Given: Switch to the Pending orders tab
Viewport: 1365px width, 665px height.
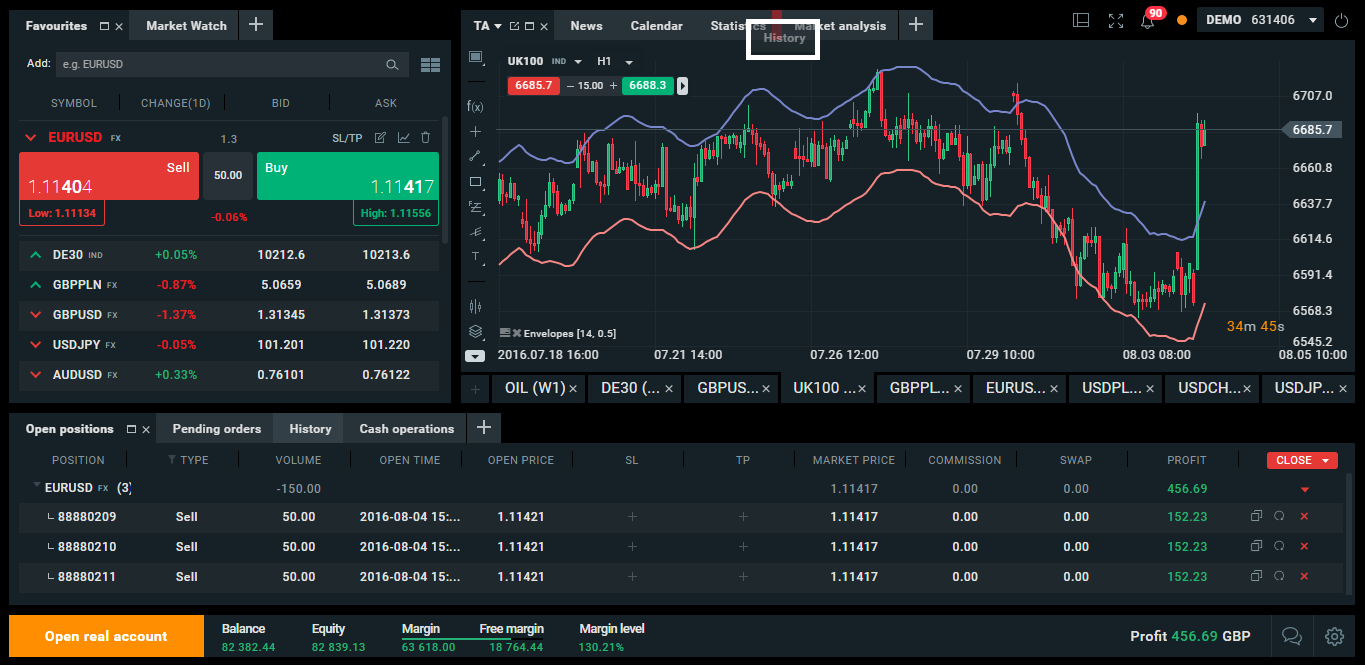Looking at the screenshot, I should coord(216,429).
